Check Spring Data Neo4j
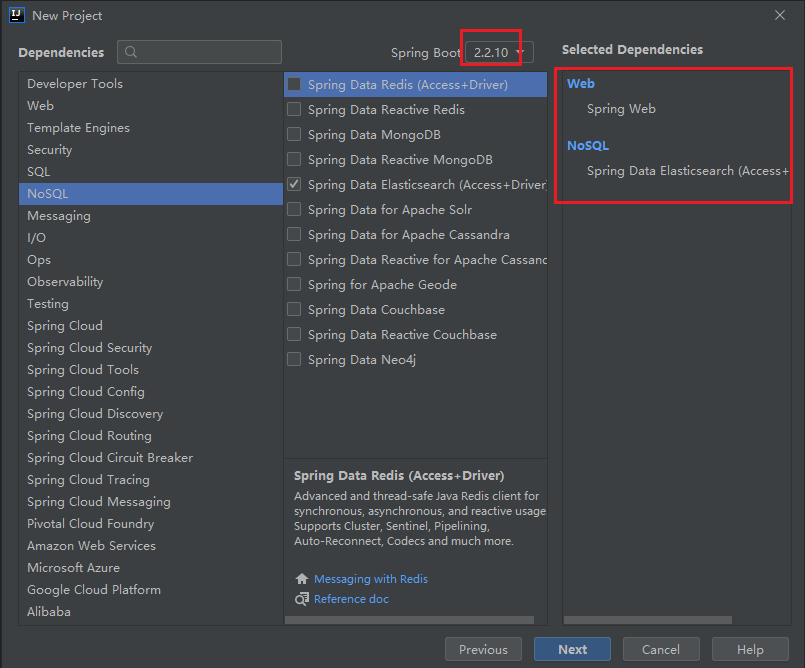This screenshot has height=668, width=805. (x=294, y=359)
